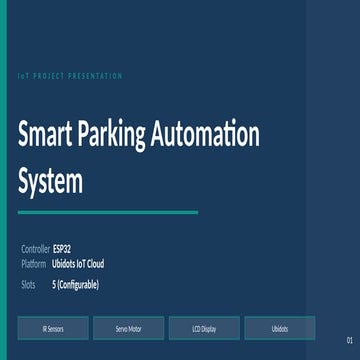This screenshot has height=360, width=360.
Task: Click the IR Sensors box
Action: tap(53, 328)
